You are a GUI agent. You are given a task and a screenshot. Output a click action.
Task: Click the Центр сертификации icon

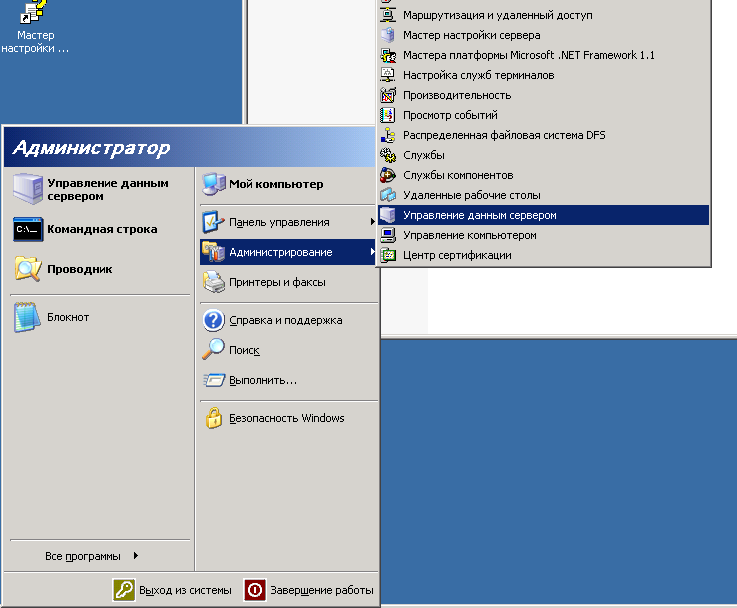point(388,255)
